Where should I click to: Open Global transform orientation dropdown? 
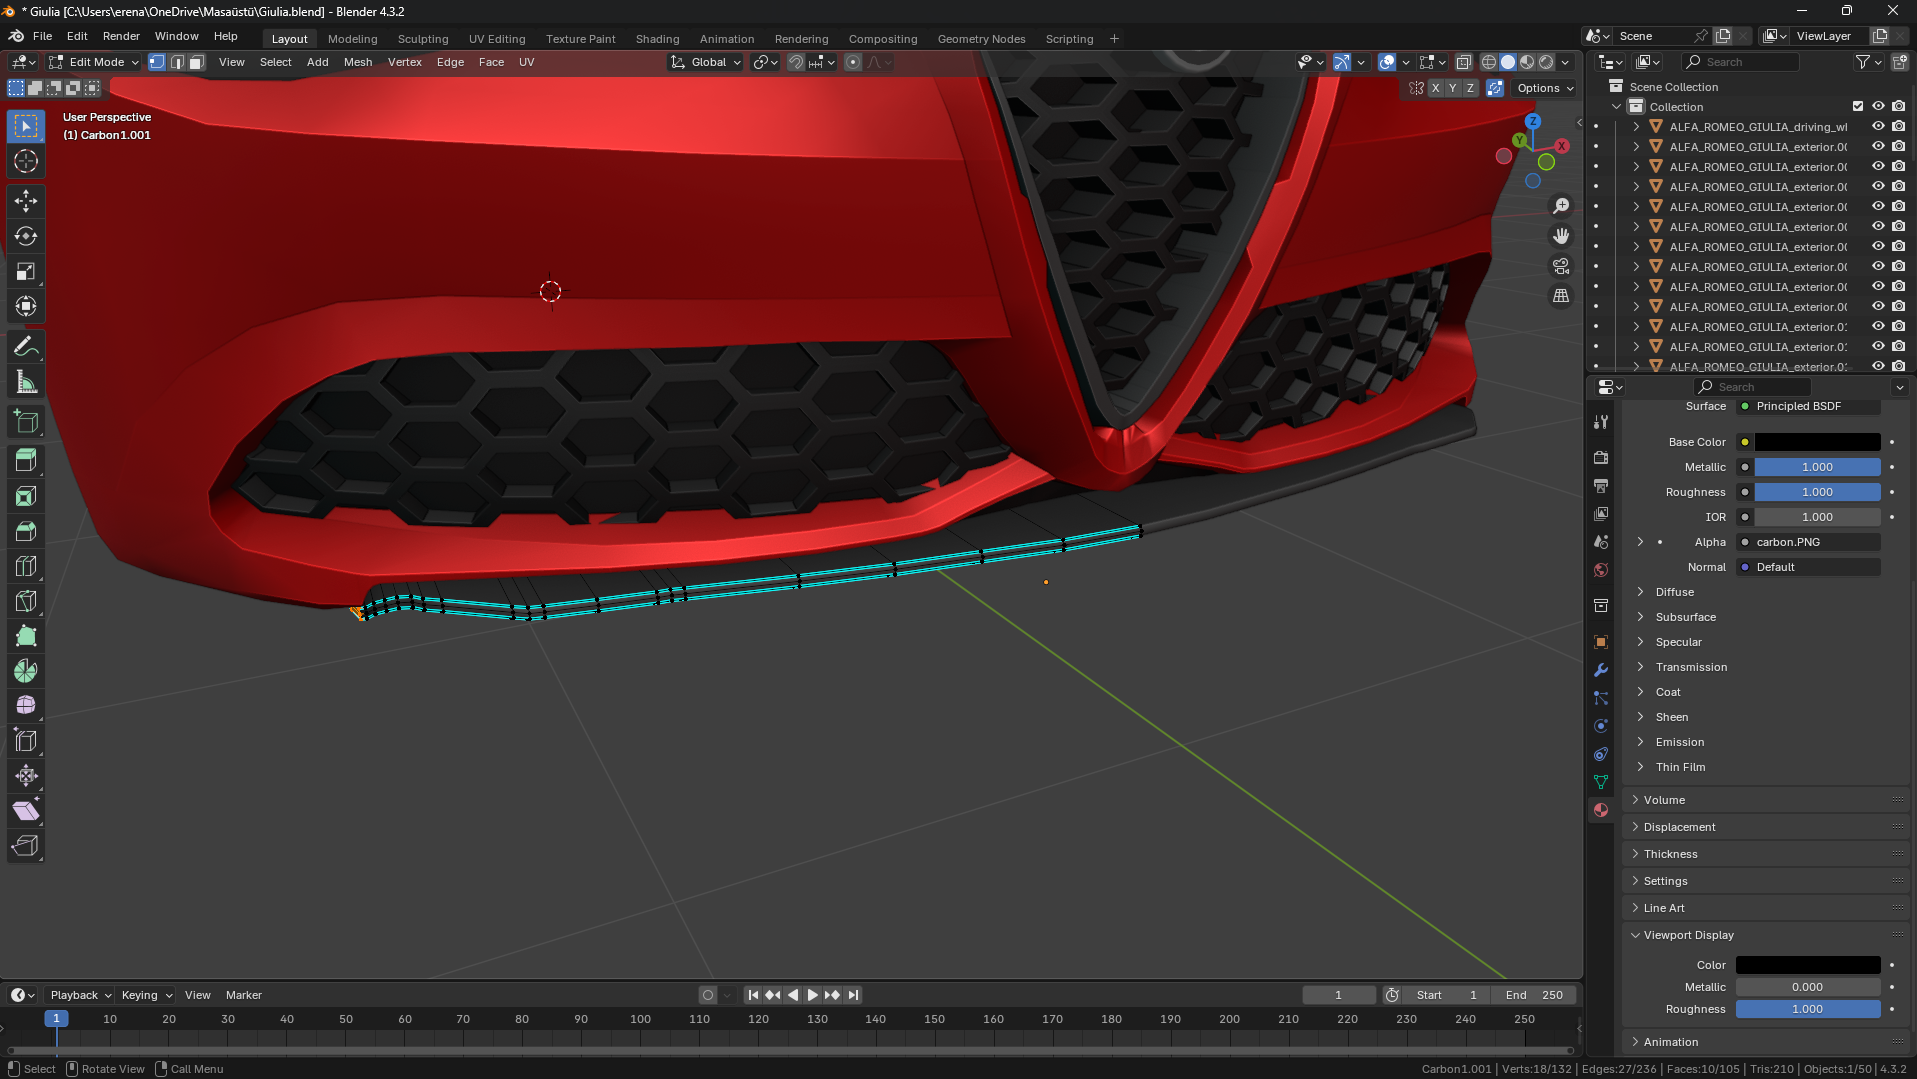(x=706, y=62)
